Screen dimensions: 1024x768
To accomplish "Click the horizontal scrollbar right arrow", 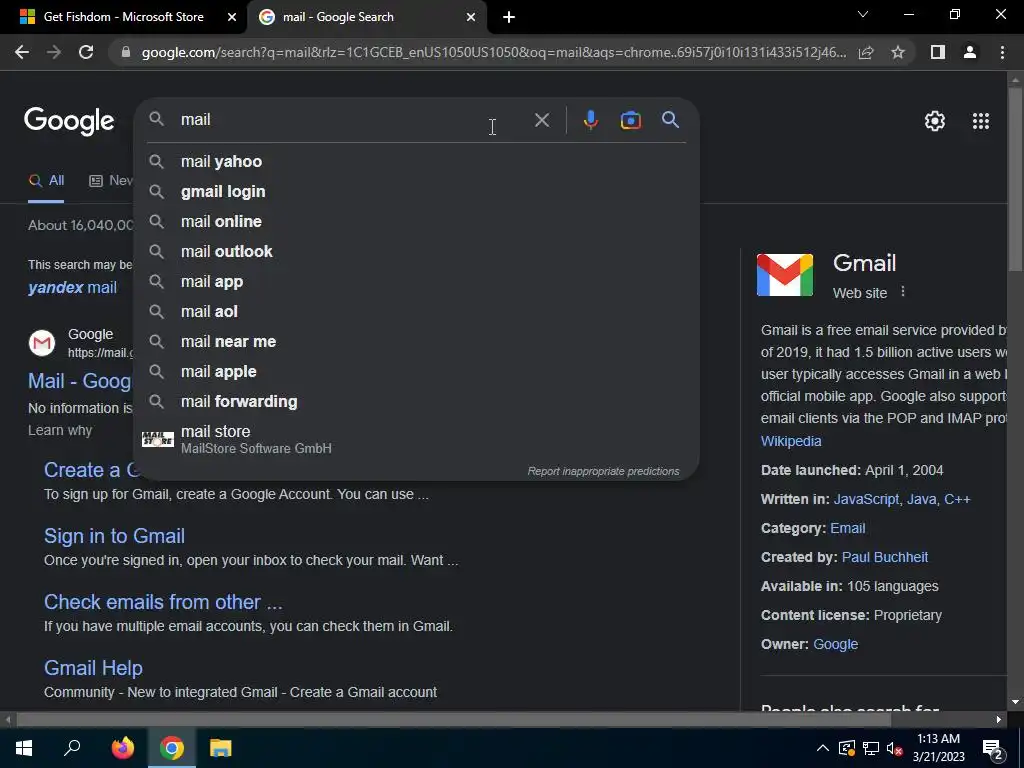I will (x=999, y=720).
